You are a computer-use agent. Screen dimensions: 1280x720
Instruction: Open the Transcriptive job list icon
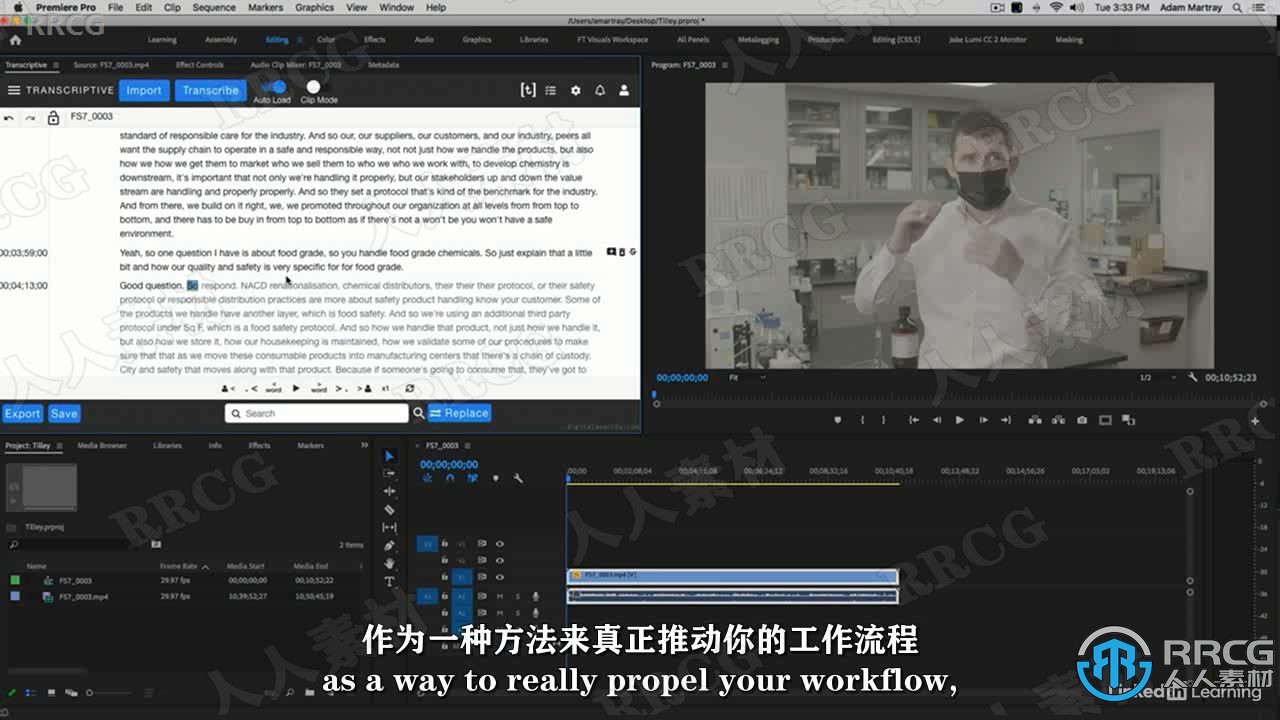551,90
